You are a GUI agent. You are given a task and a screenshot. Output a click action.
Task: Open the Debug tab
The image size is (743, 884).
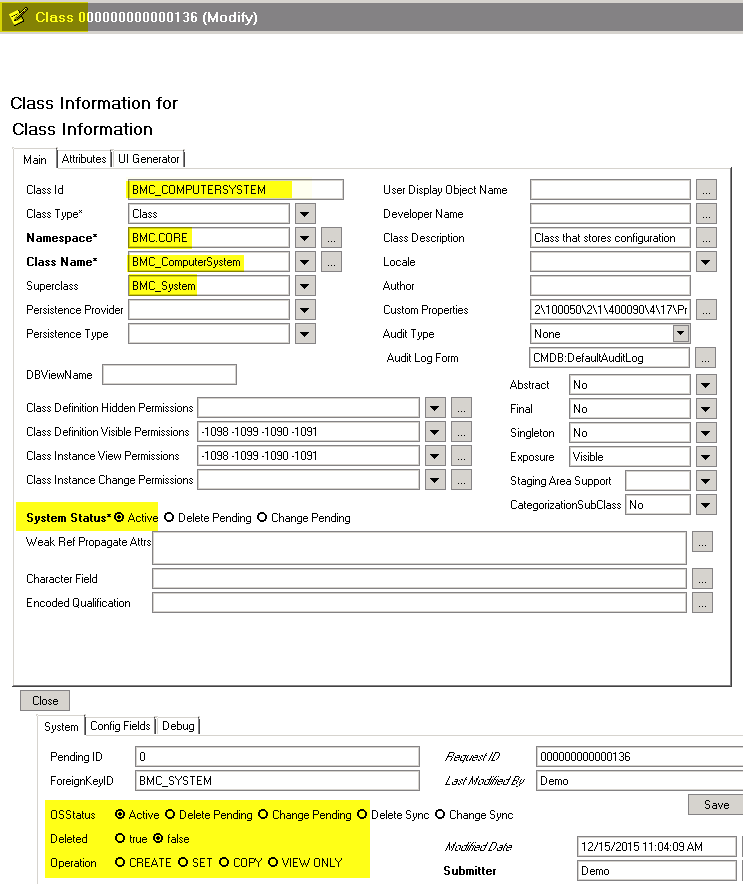pos(178,726)
